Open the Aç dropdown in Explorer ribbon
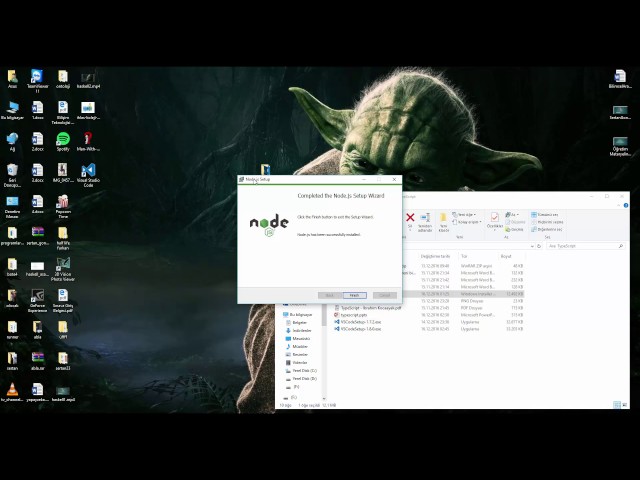 [x=513, y=215]
